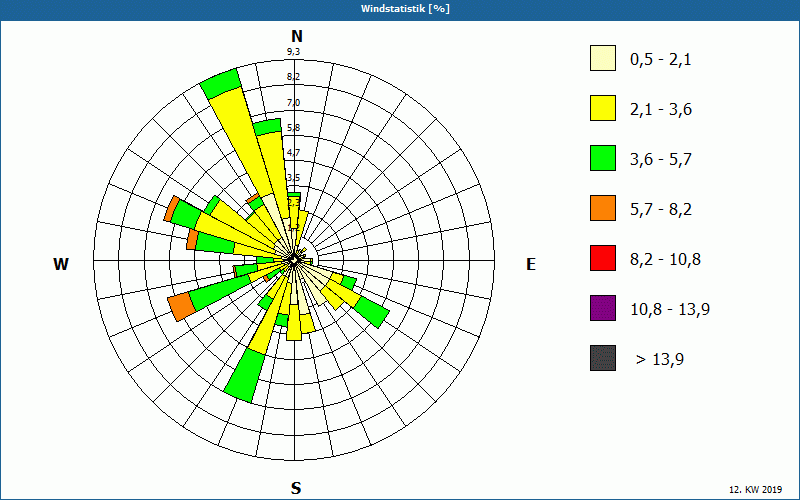This screenshot has width=800, height=500.
Task: Click the 5,8 scale value
Action: tap(293, 128)
